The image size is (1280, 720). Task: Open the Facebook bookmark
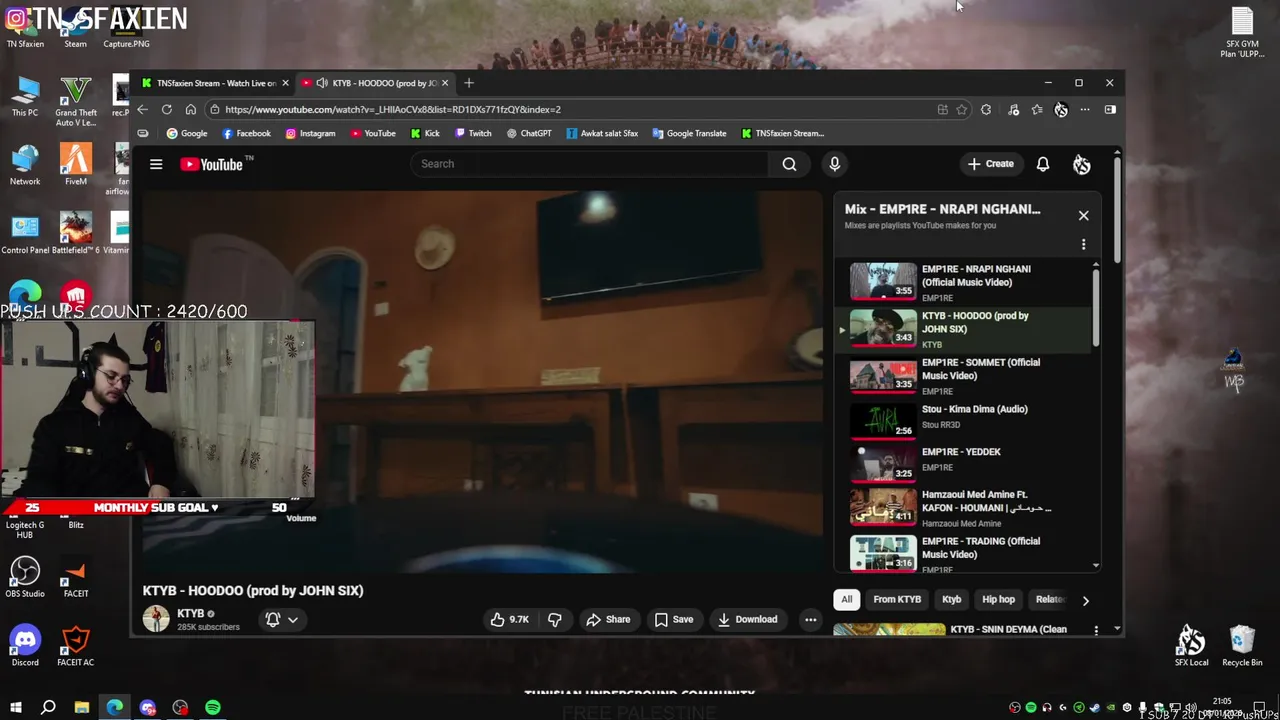click(x=246, y=133)
